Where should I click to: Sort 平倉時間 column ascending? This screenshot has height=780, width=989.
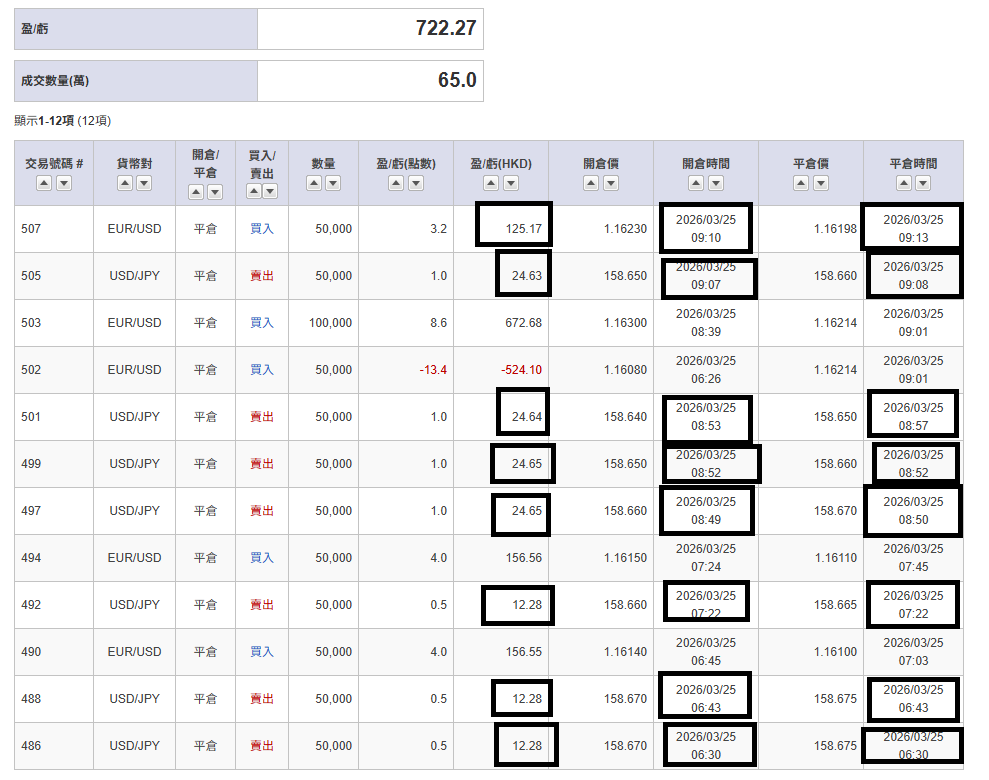pyautogui.click(x=904, y=183)
